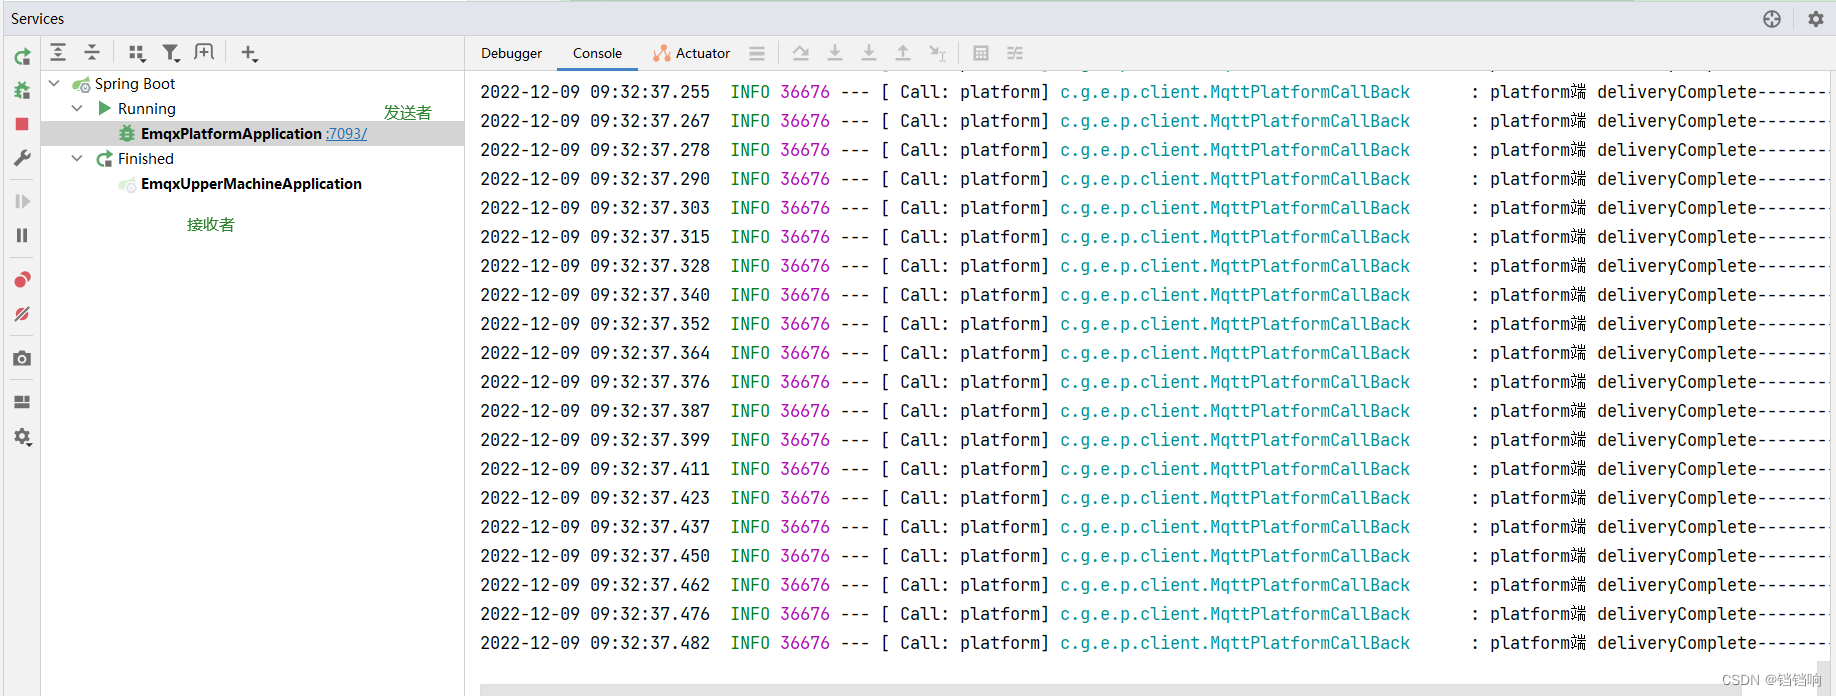Click the log line timestamped 09:32:37.482
This screenshot has height=696, width=1836.
click(x=1153, y=643)
